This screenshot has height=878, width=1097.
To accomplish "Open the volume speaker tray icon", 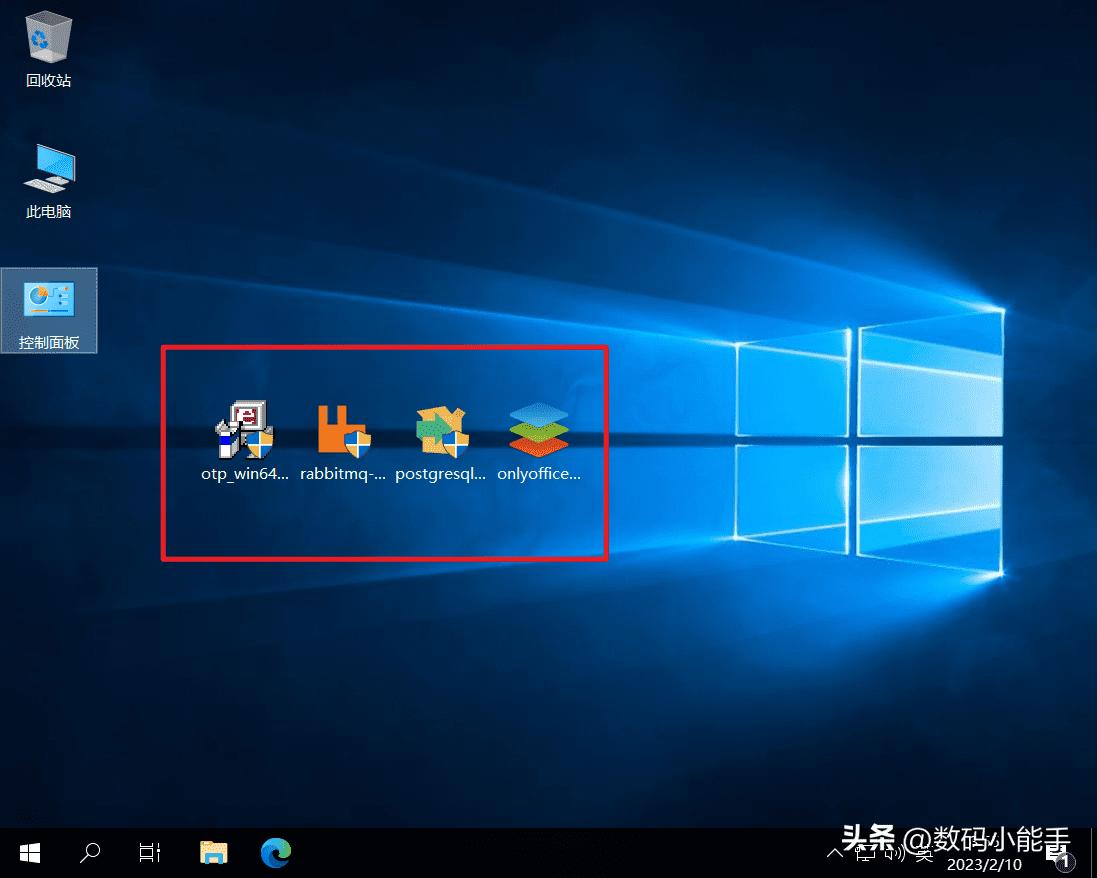I will [895, 853].
